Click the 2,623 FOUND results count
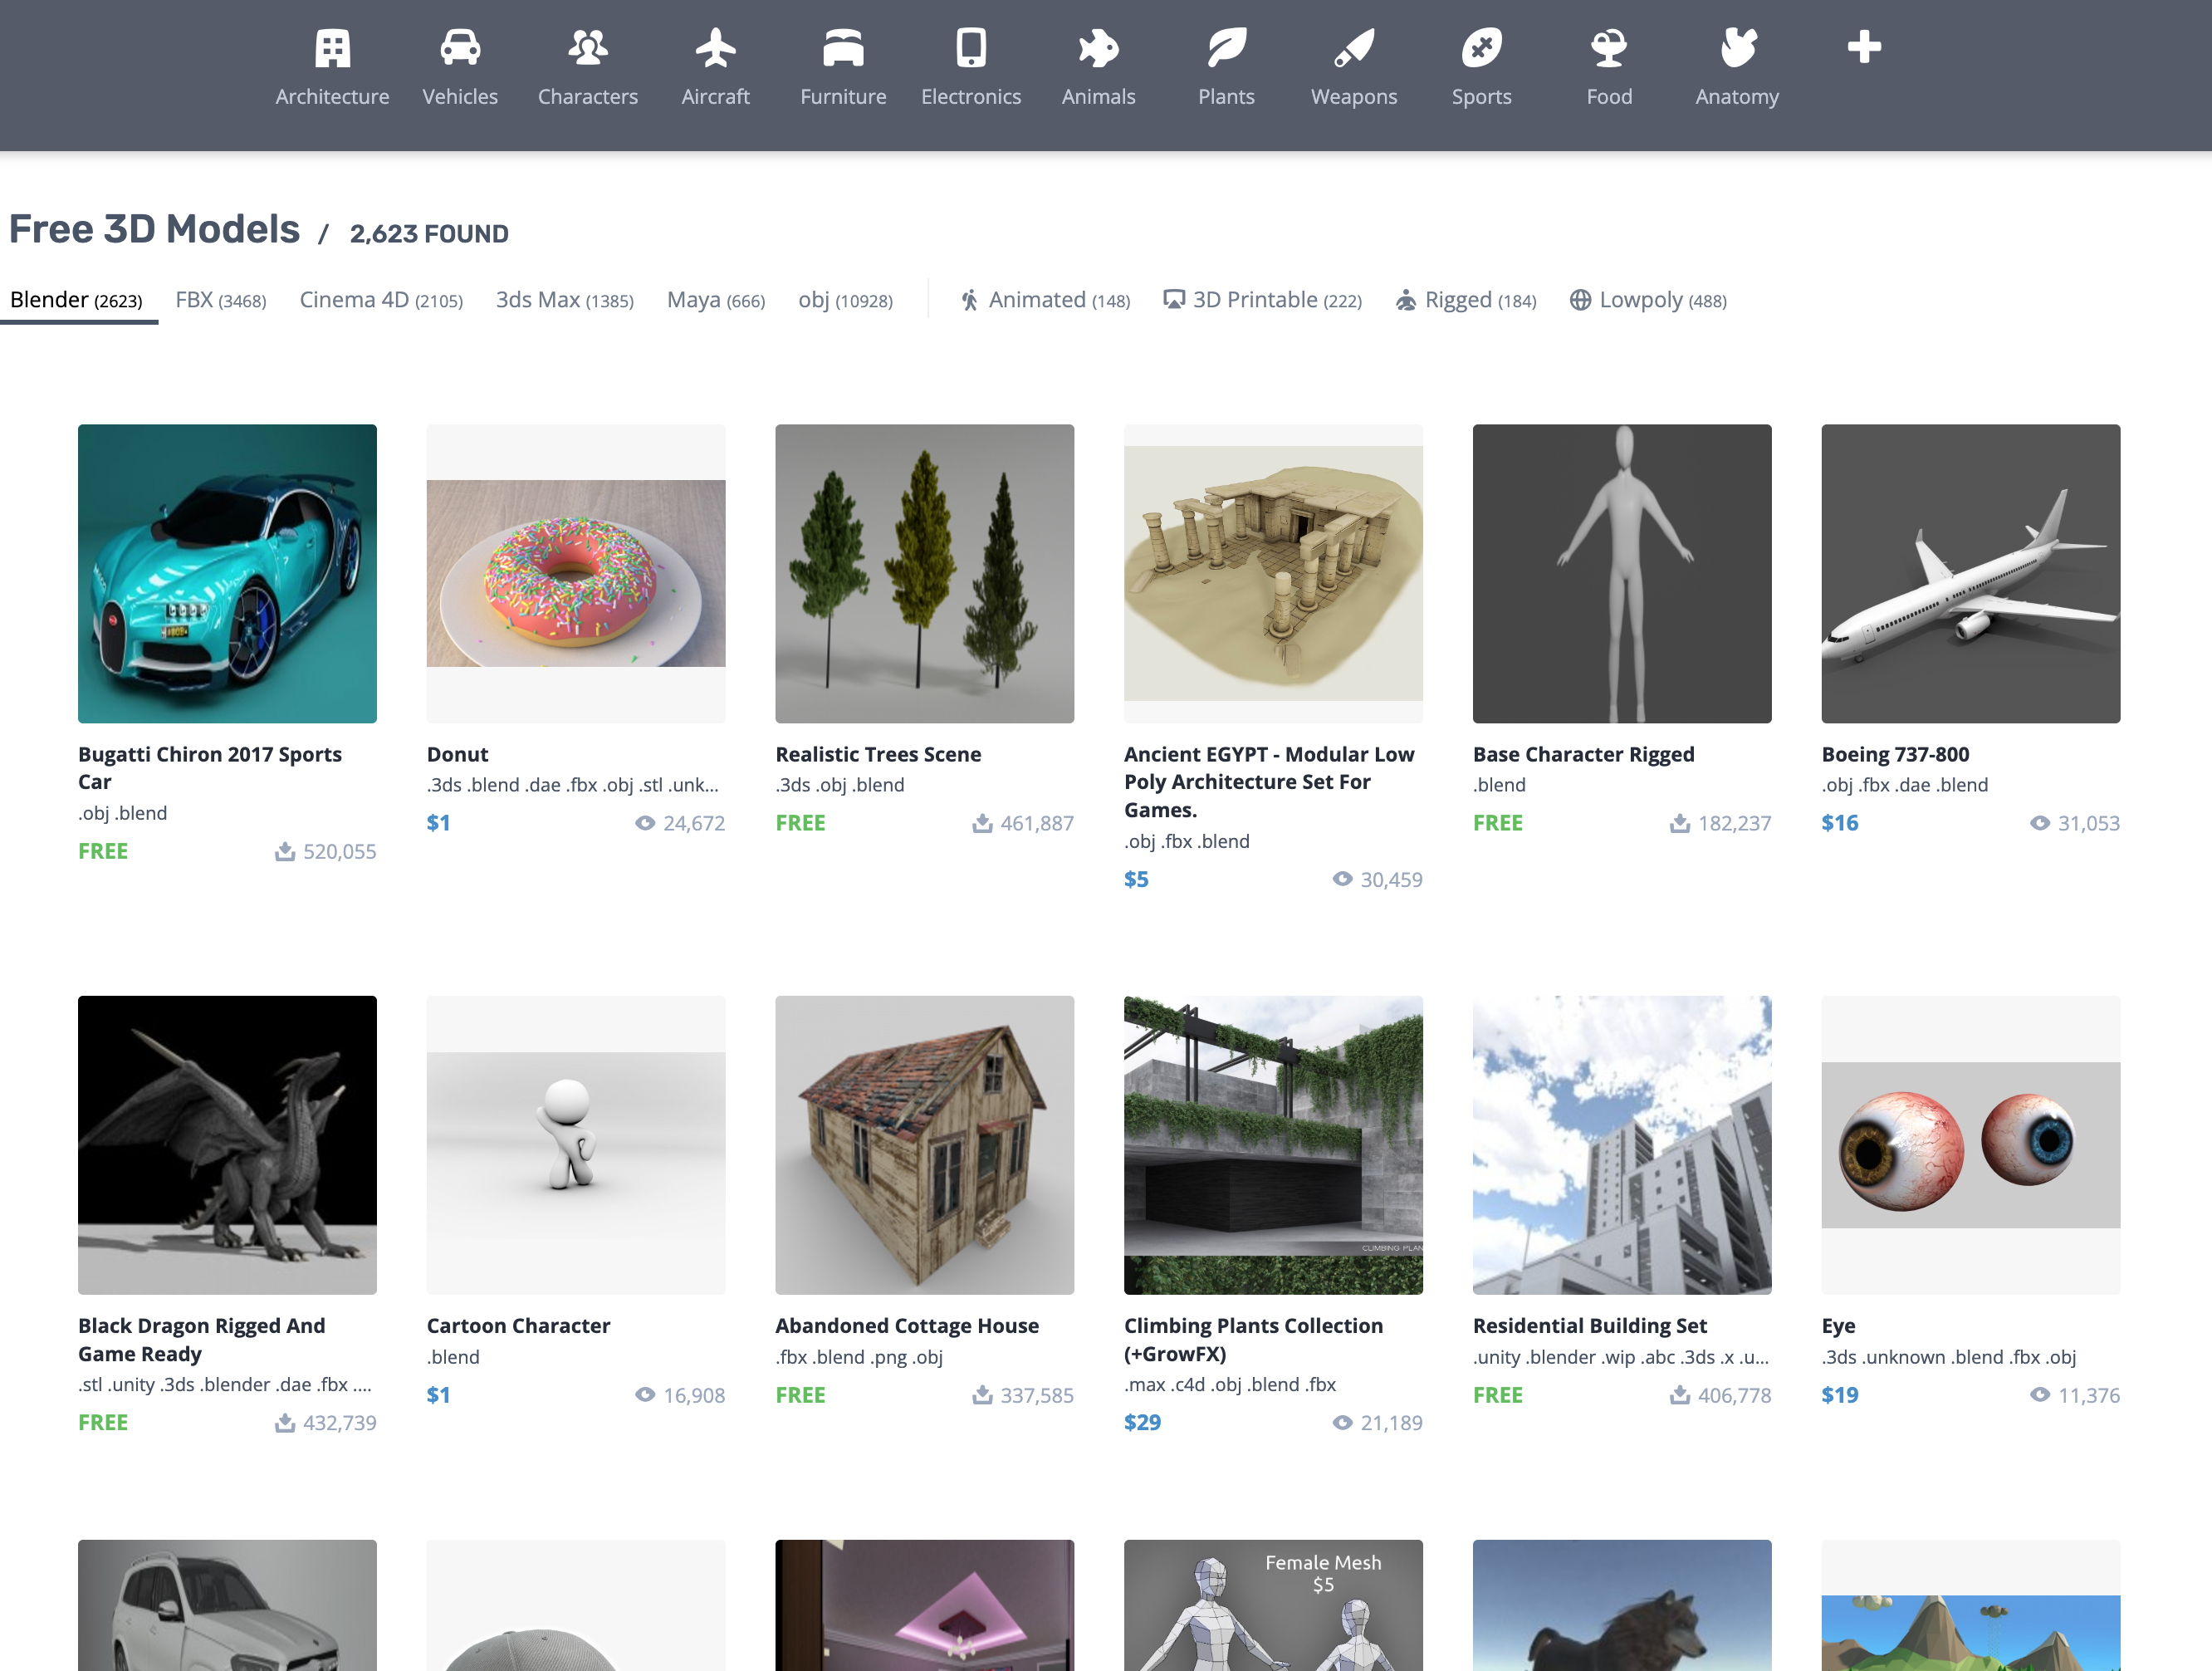Image resolution: width=2212 pixels, height=1671 pixels. [429, 233]
